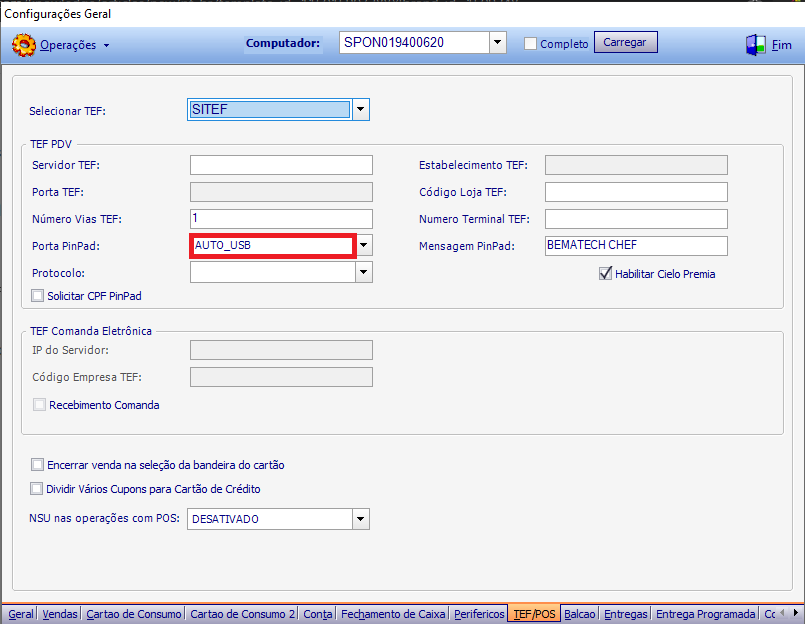Check Dividir Vários Cupons para Cartão de Crédito
This screenshot has height=624, width=805.
36,488
